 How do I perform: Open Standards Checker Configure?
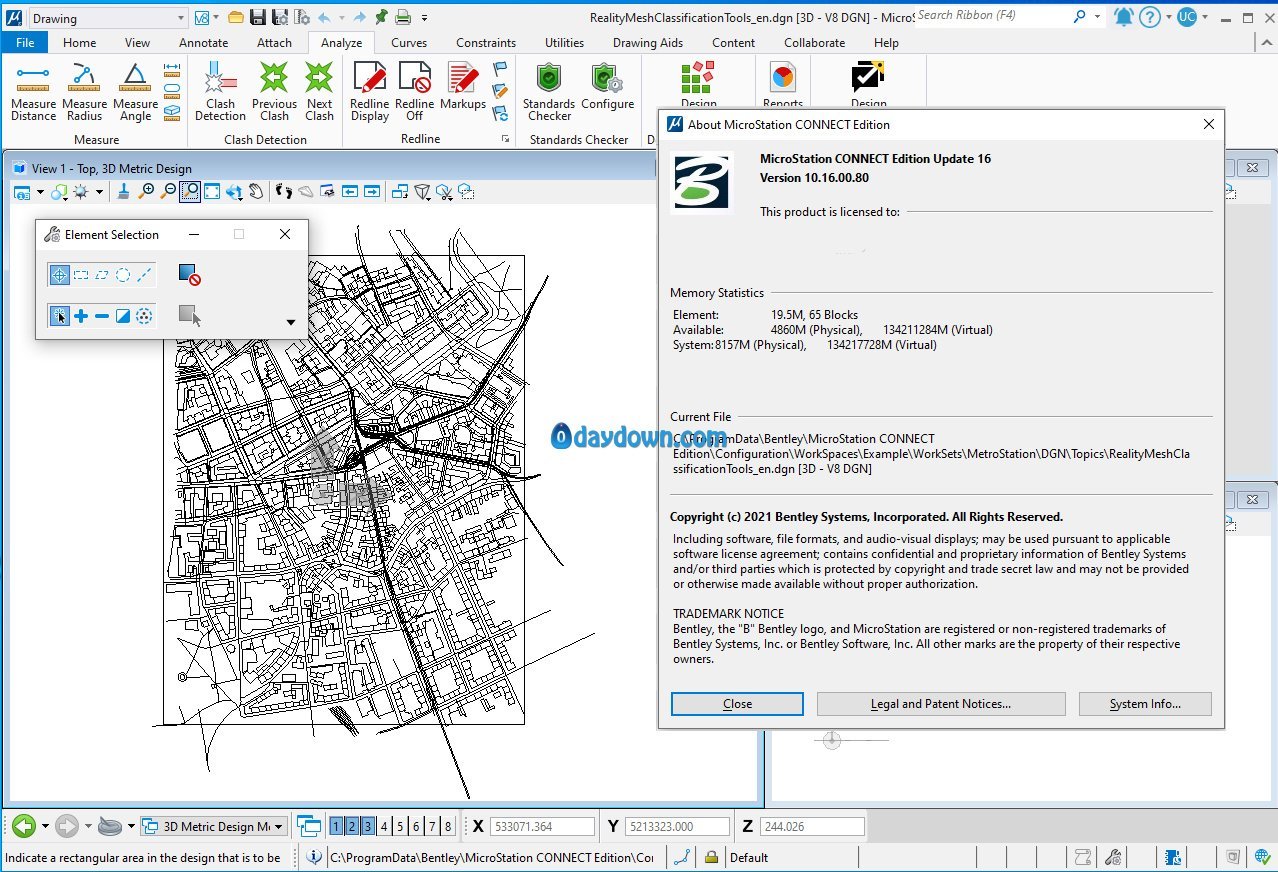click(607, 86)
